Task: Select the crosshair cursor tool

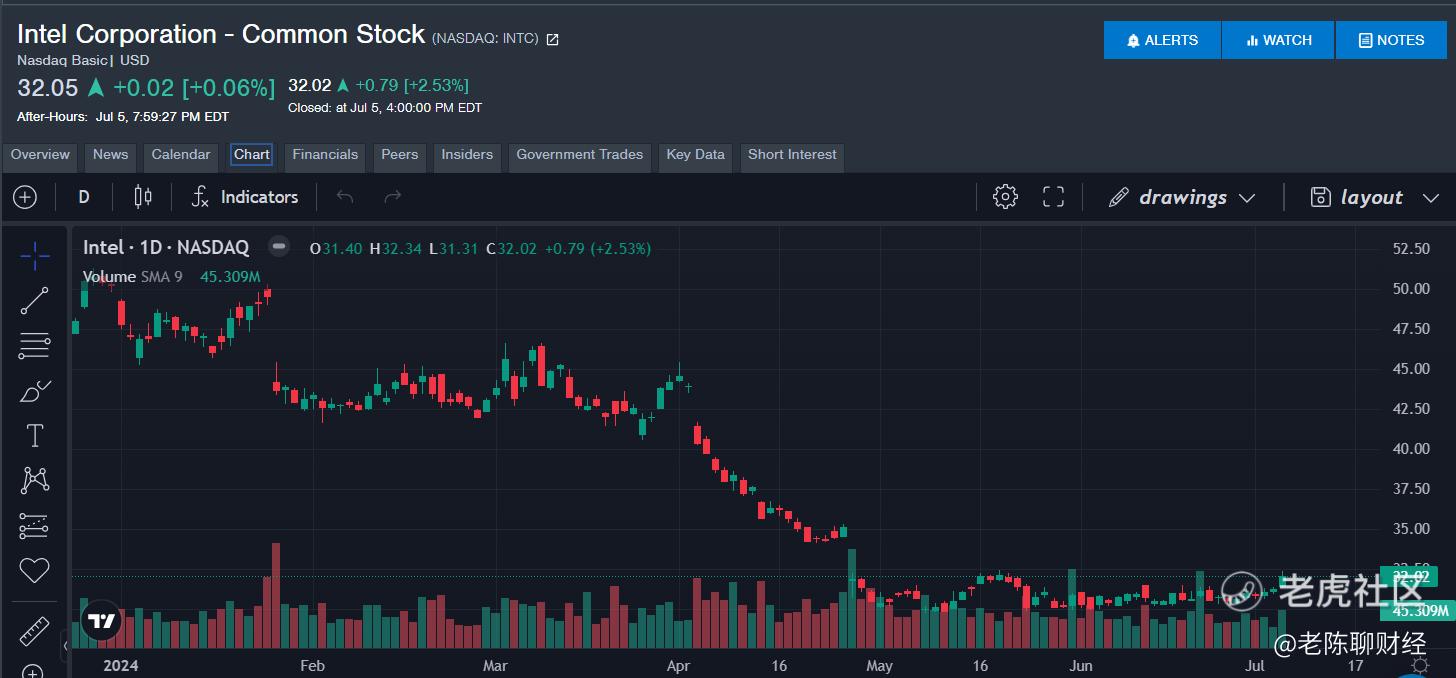Action: point(34,256)
